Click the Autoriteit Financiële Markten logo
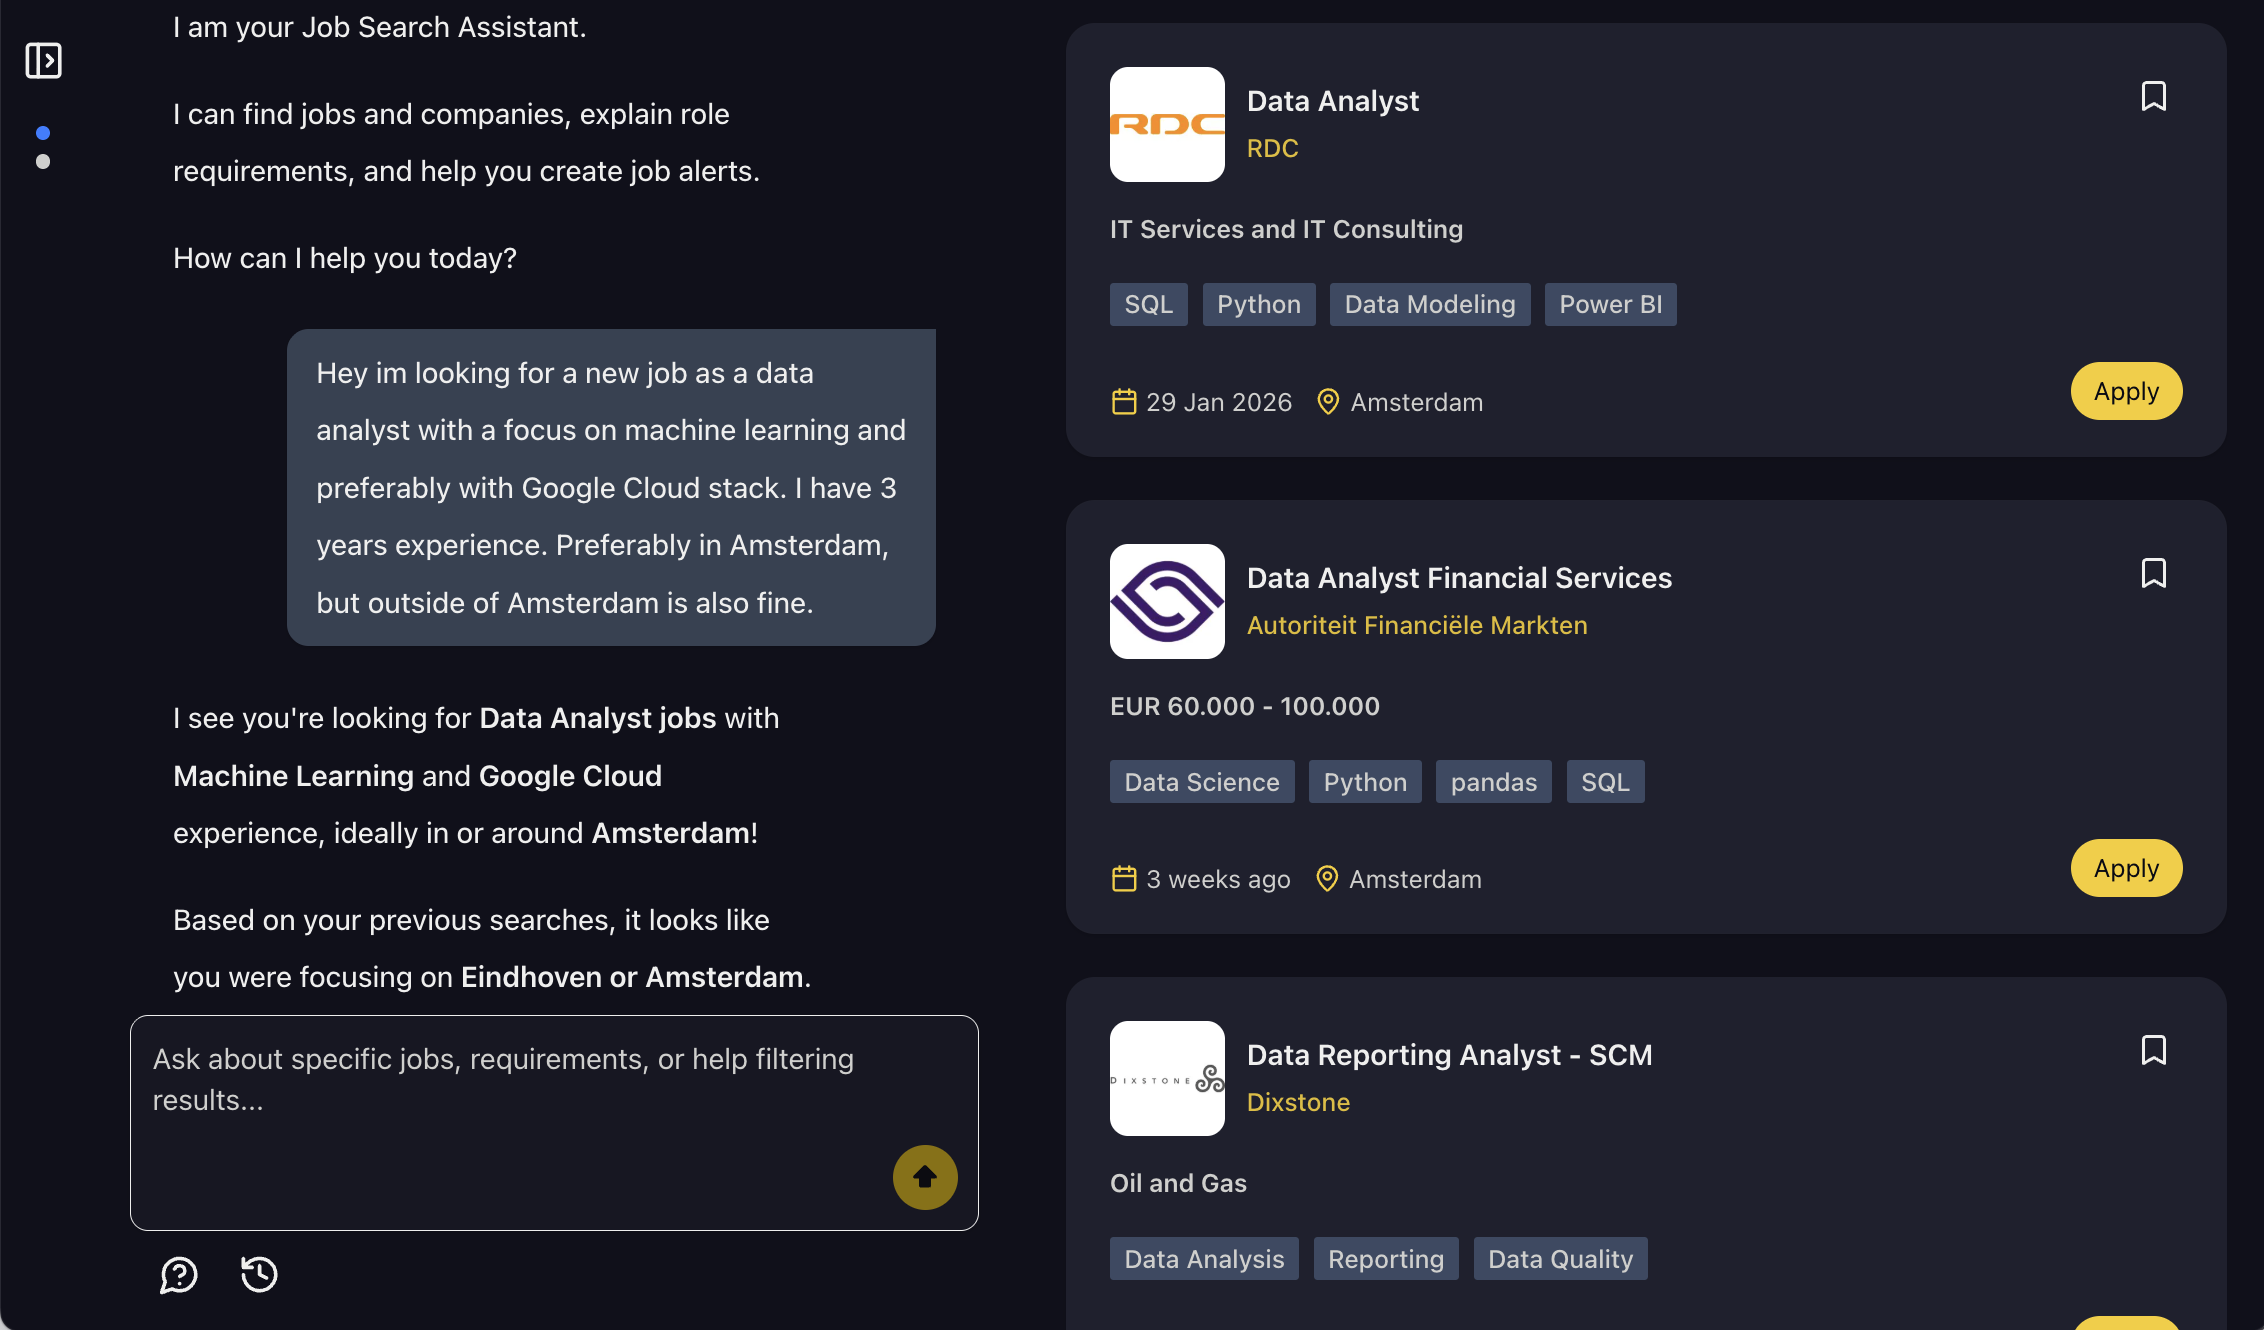The image size is (2264, 1330). (1167, 602)
